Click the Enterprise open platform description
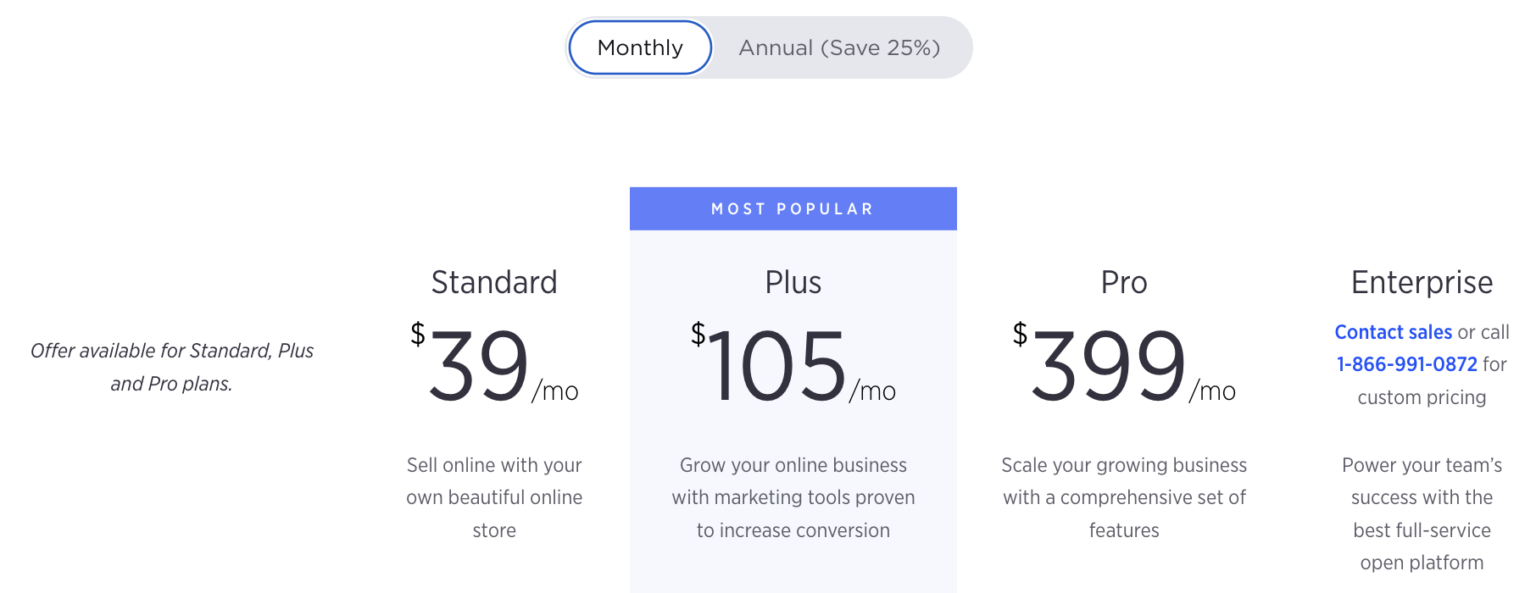This screenshot has height=593, width=1536. coord(1422,514)
